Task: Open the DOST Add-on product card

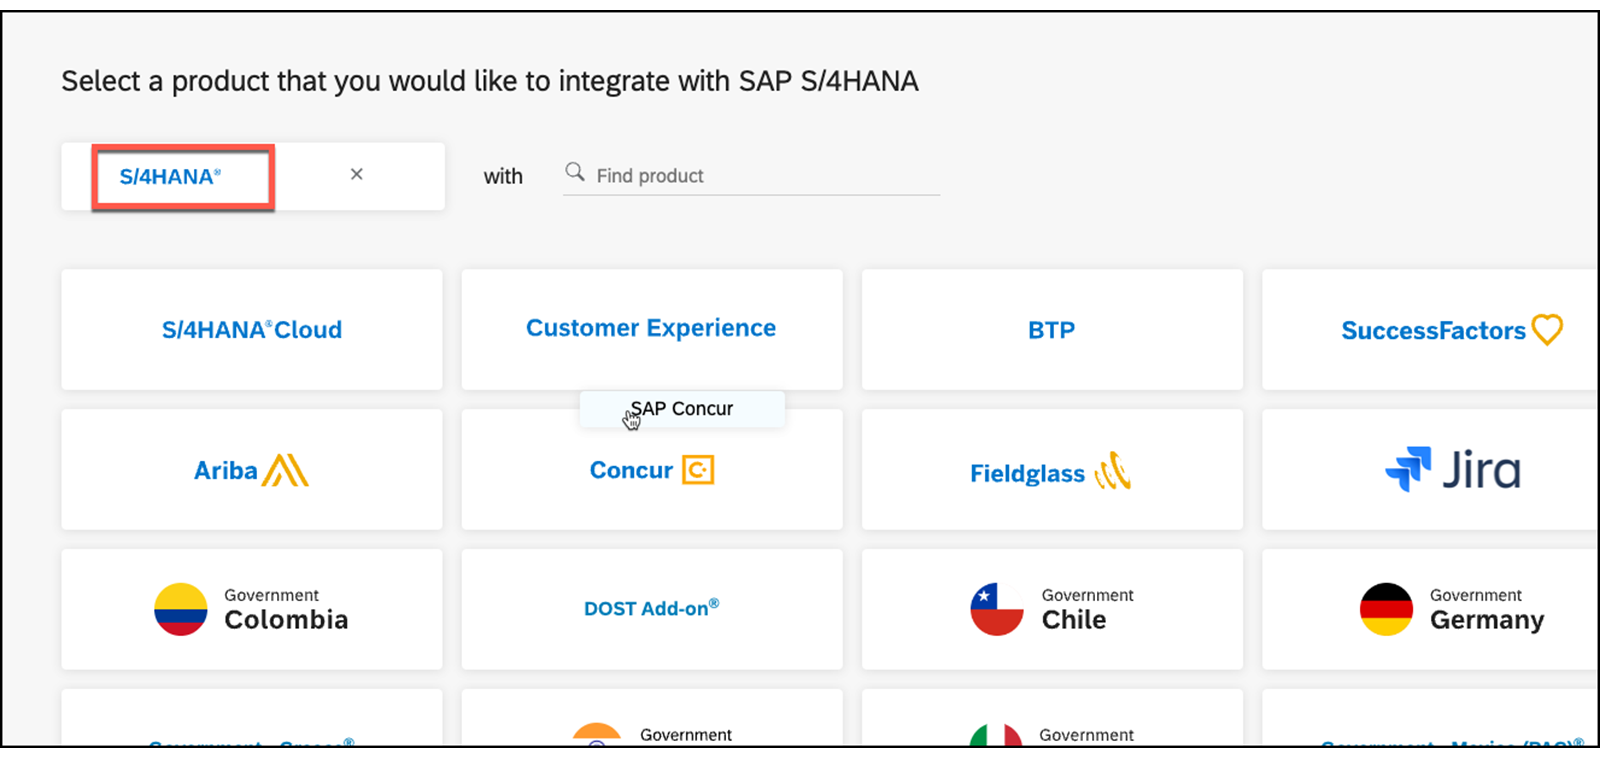Action: (x=652, y=609)
